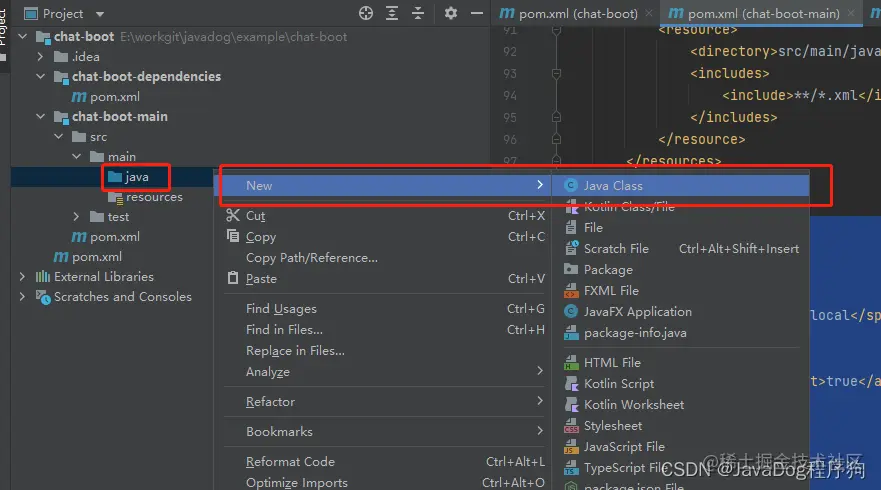Switch to pom.xml (chat-boot) tab
The width and height of the screenshot is (881, 490).
tap(578, 13)
